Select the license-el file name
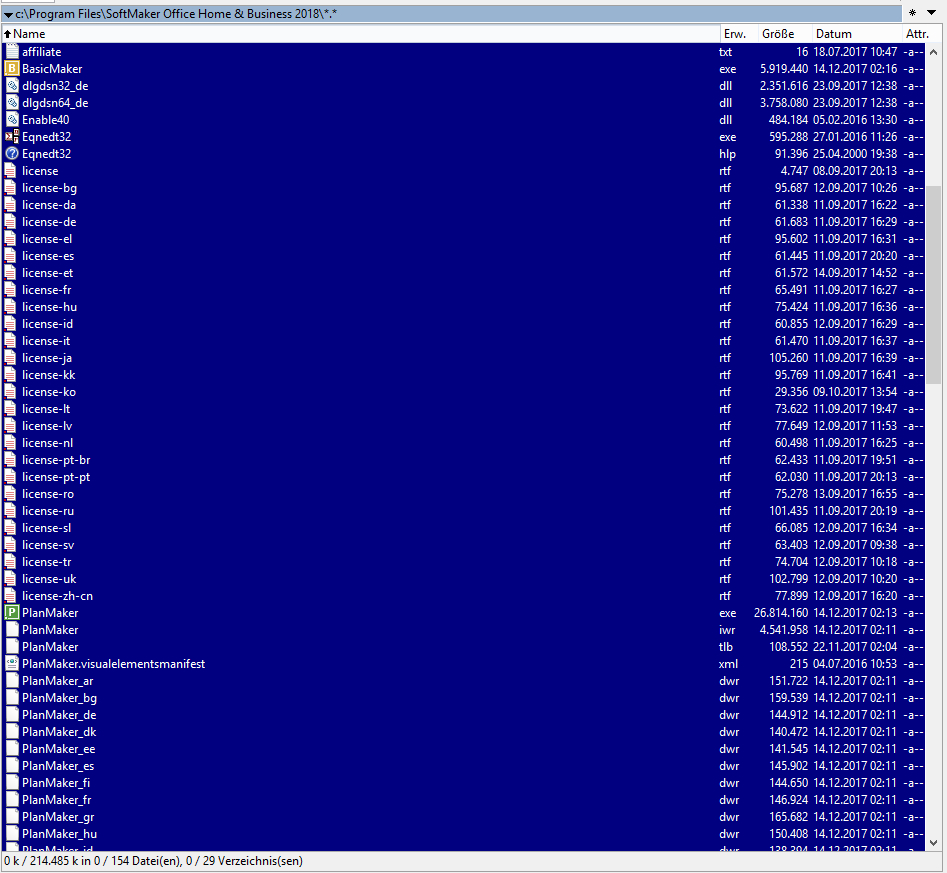The image size is (947, 873). tap(47, 239)
